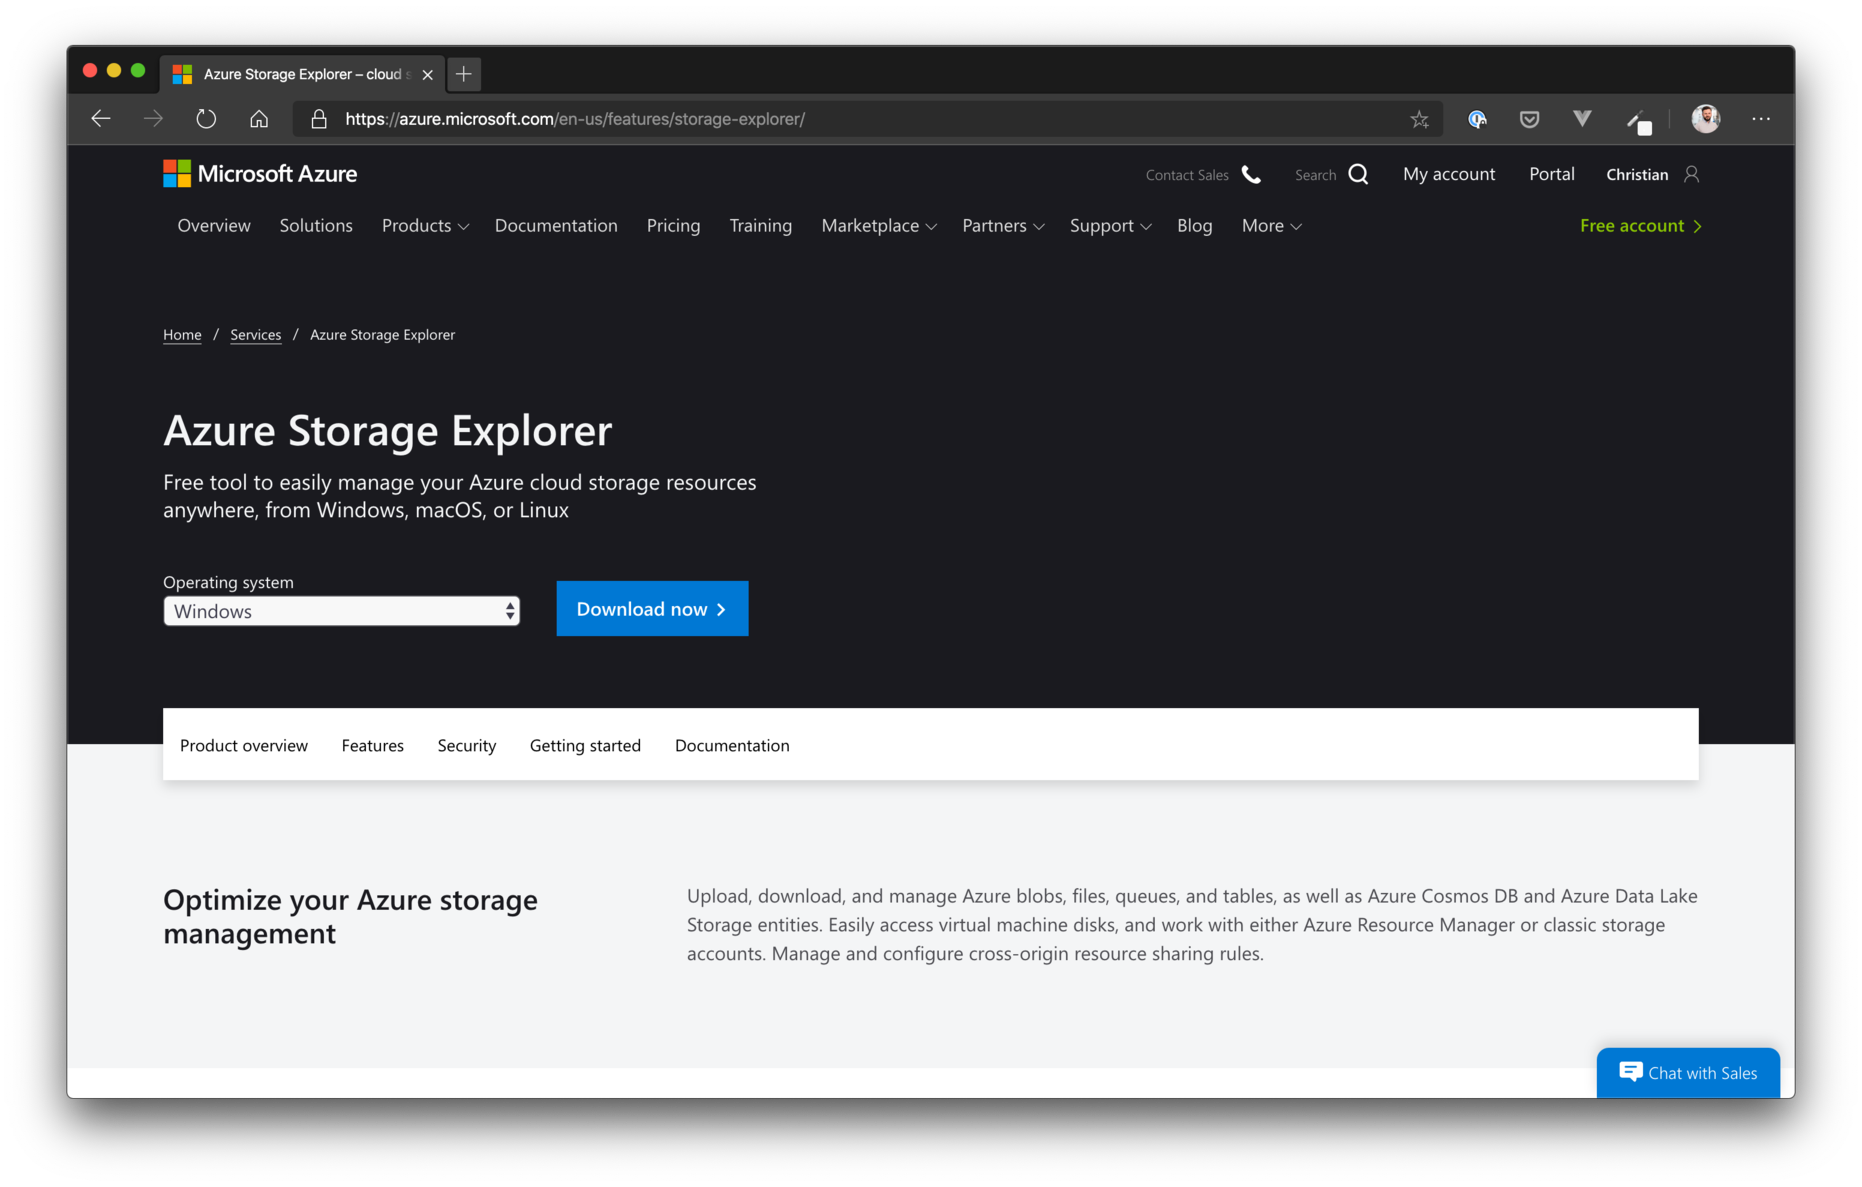Select Pricing in the navigation menu
Viewport: 1862px width, 1187px height.
pos(673,226)
